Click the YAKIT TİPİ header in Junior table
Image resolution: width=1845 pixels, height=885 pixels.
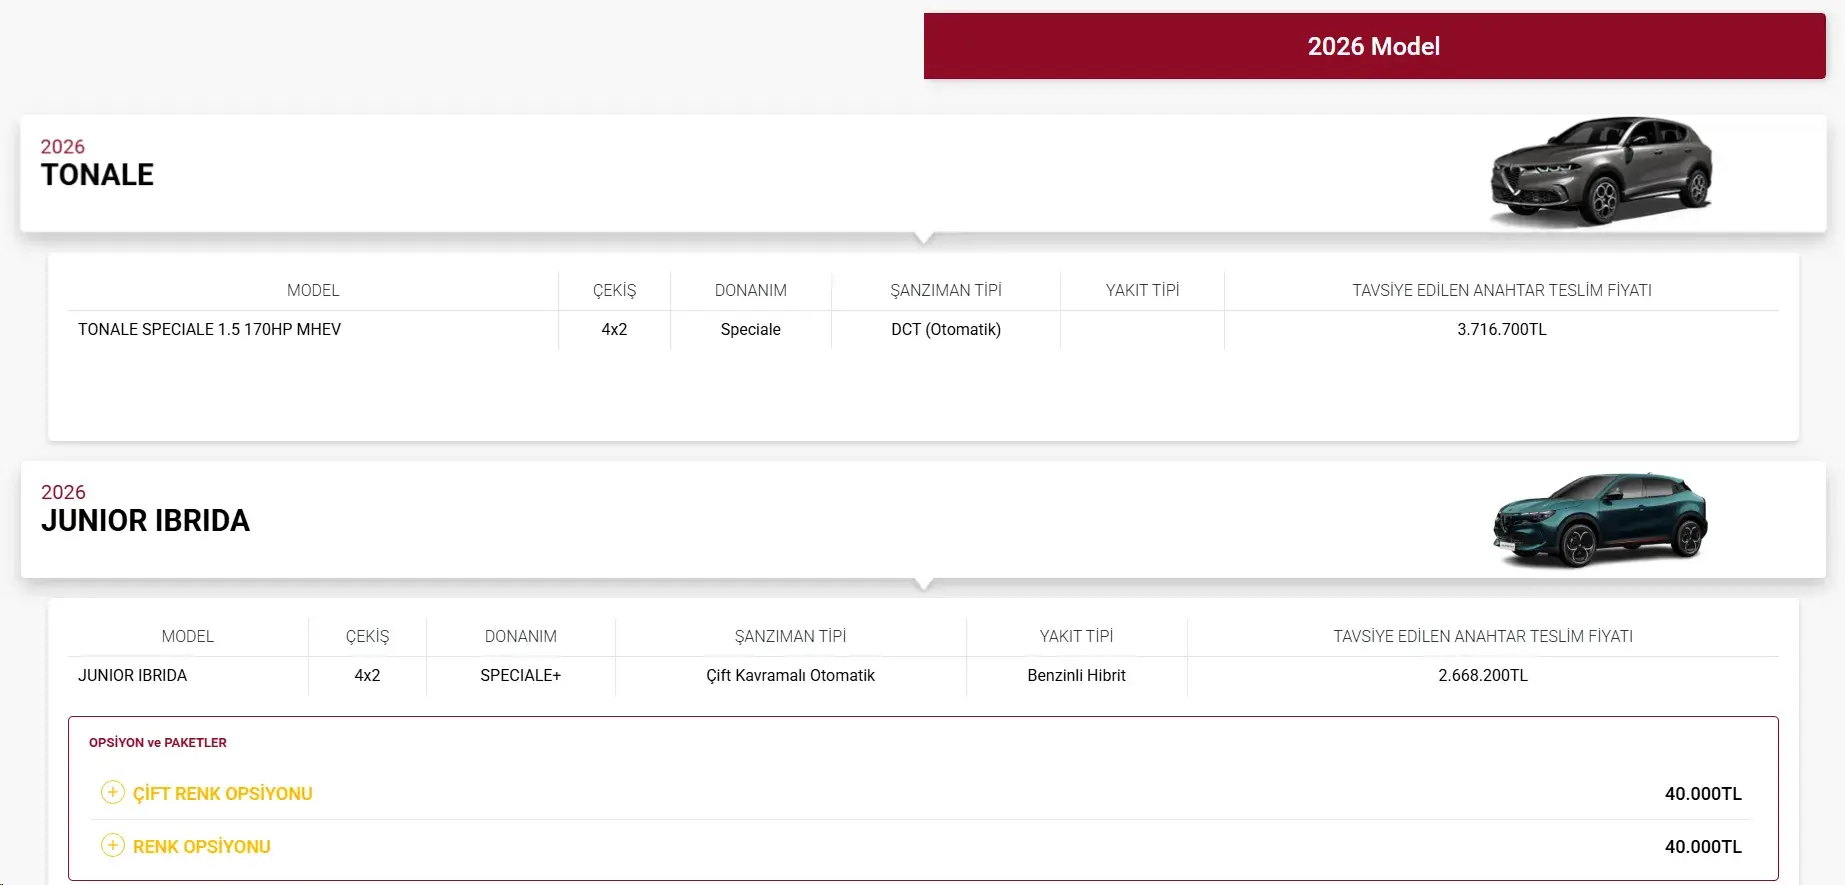coord(1076,636)
